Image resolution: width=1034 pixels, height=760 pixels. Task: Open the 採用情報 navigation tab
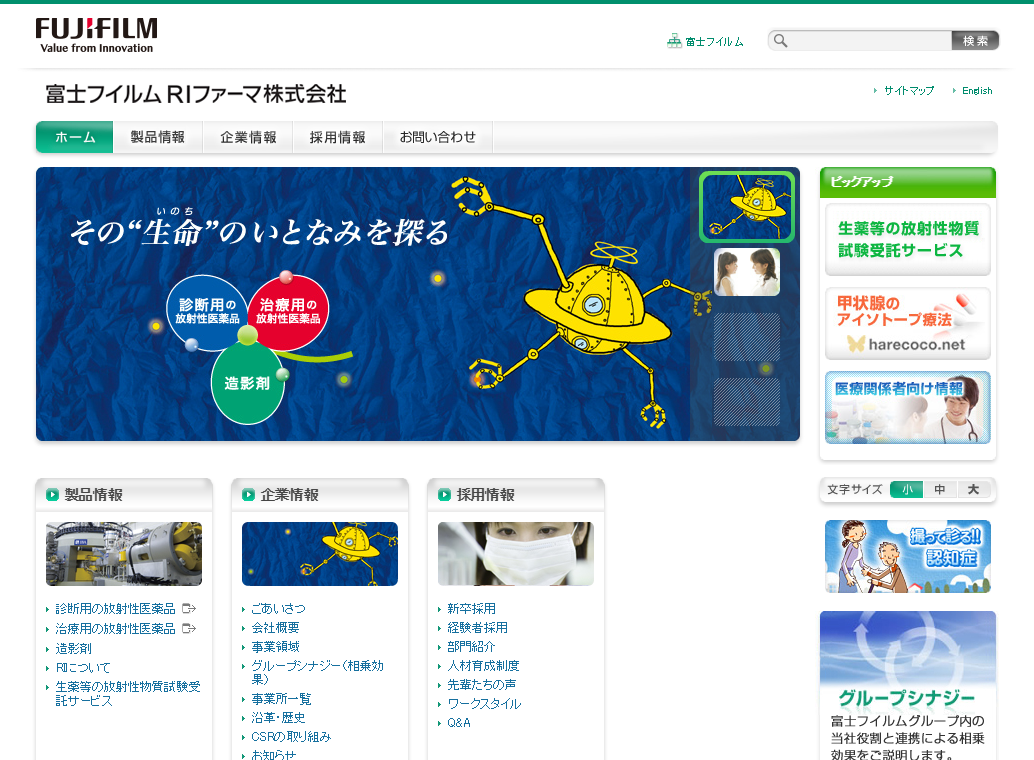coord(338,137)
